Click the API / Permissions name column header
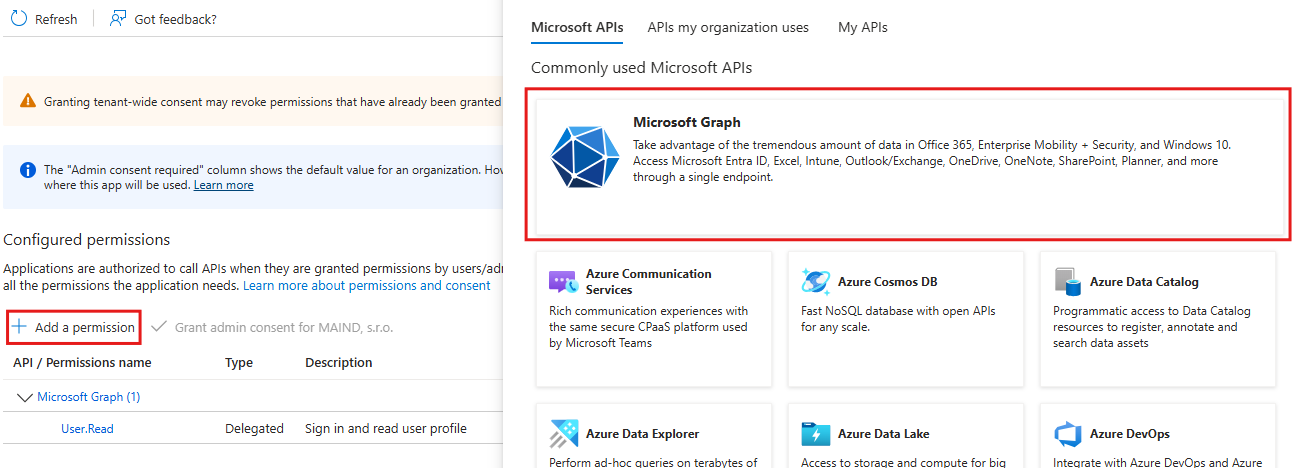 (82, 363)
